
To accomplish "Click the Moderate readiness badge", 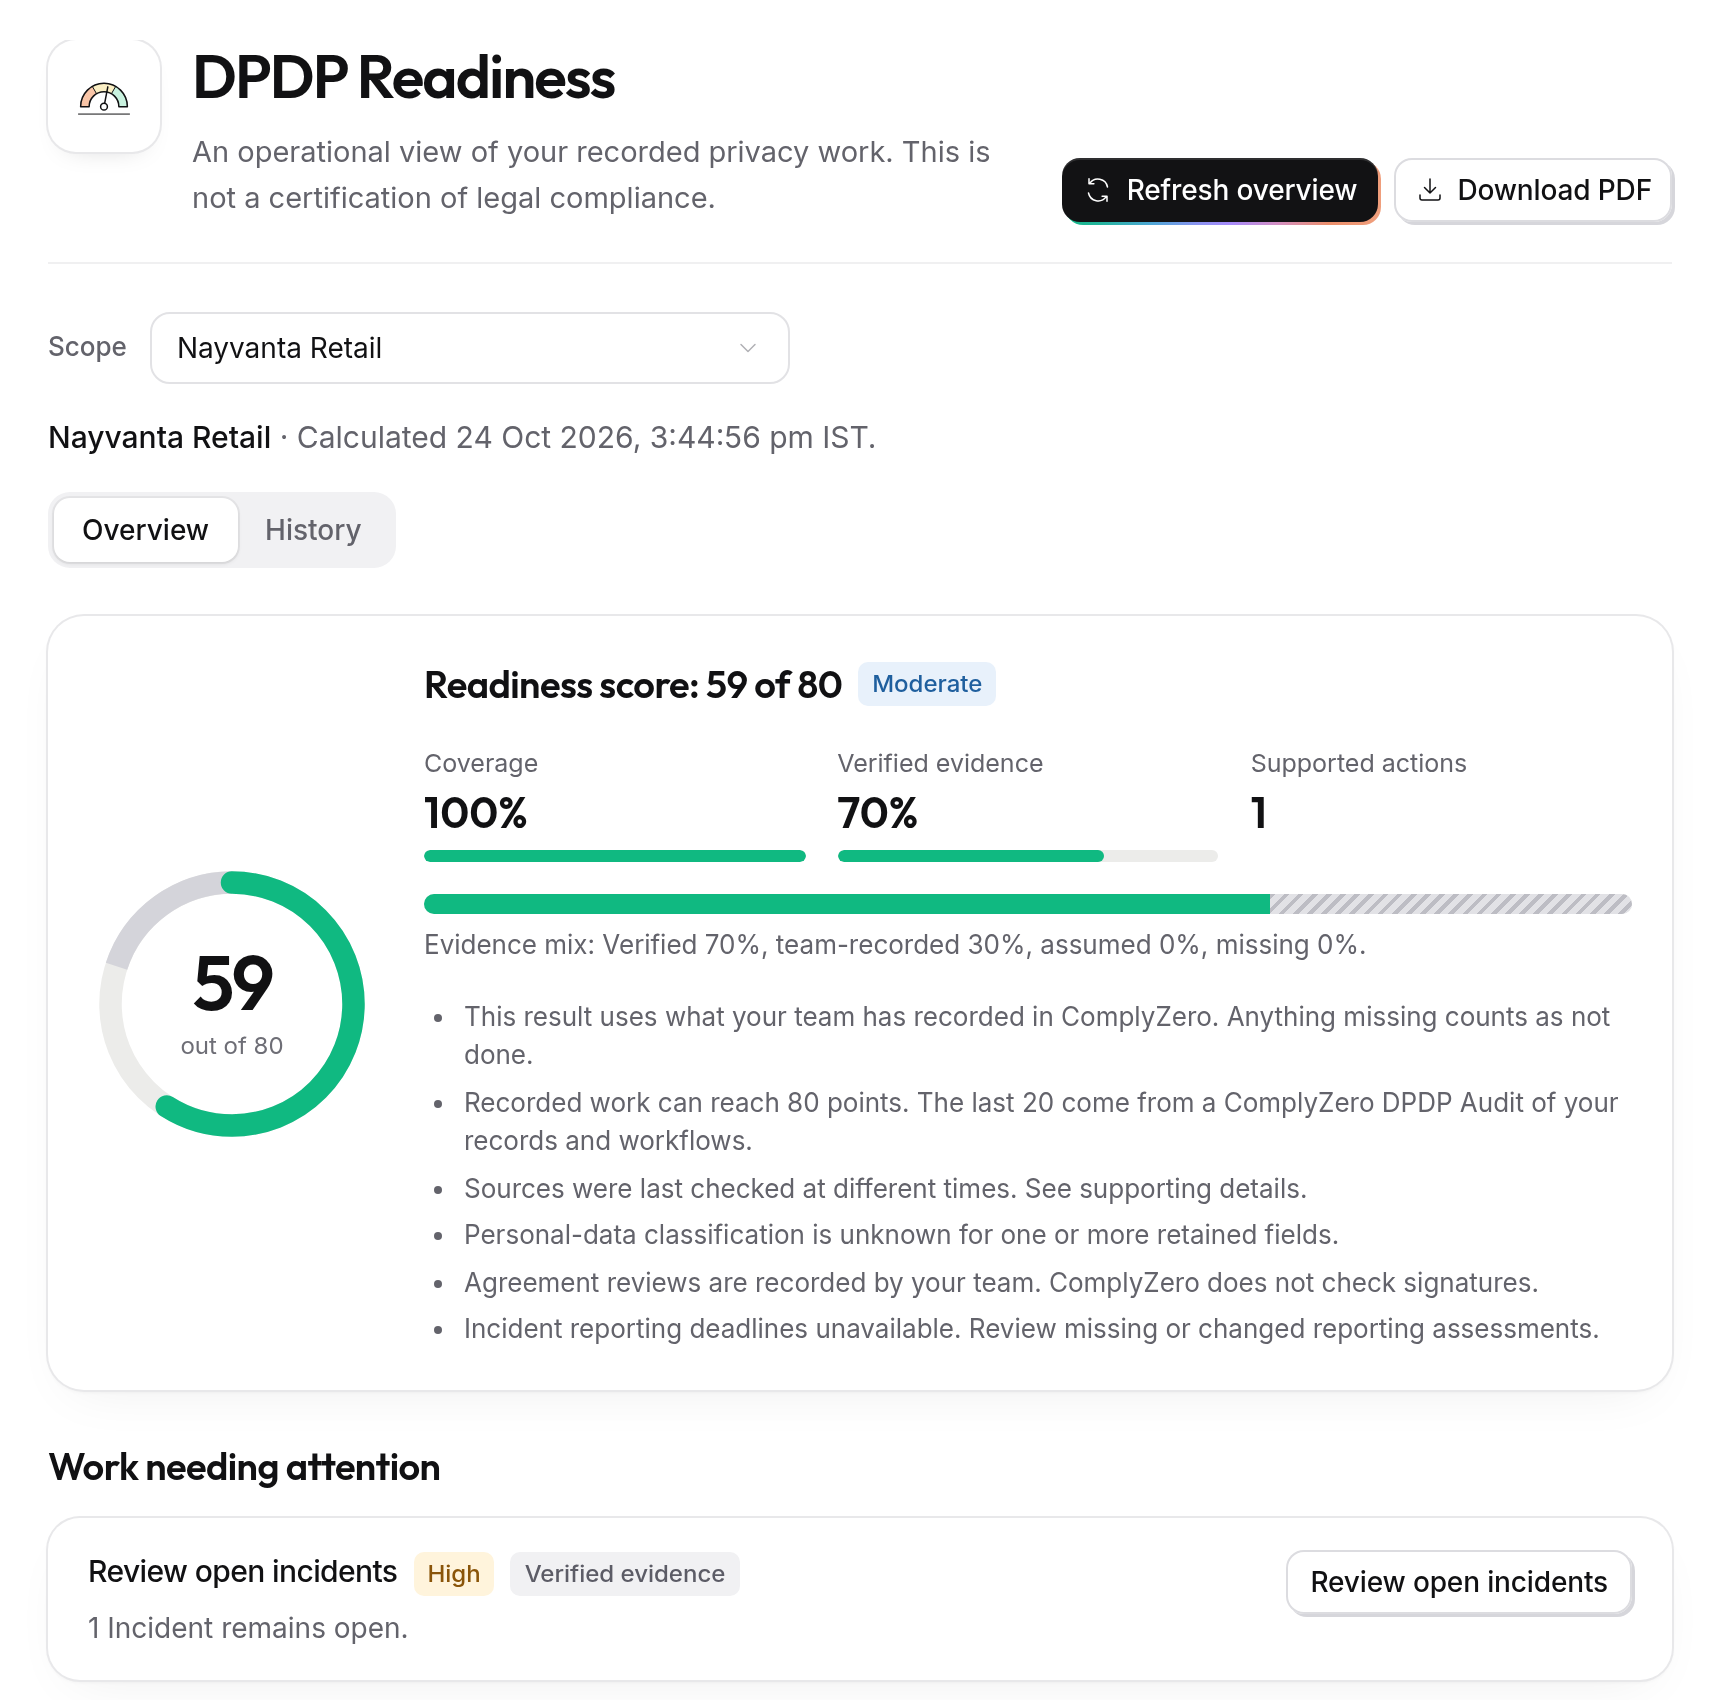I will pyautogui.click(x=927, y=684).
